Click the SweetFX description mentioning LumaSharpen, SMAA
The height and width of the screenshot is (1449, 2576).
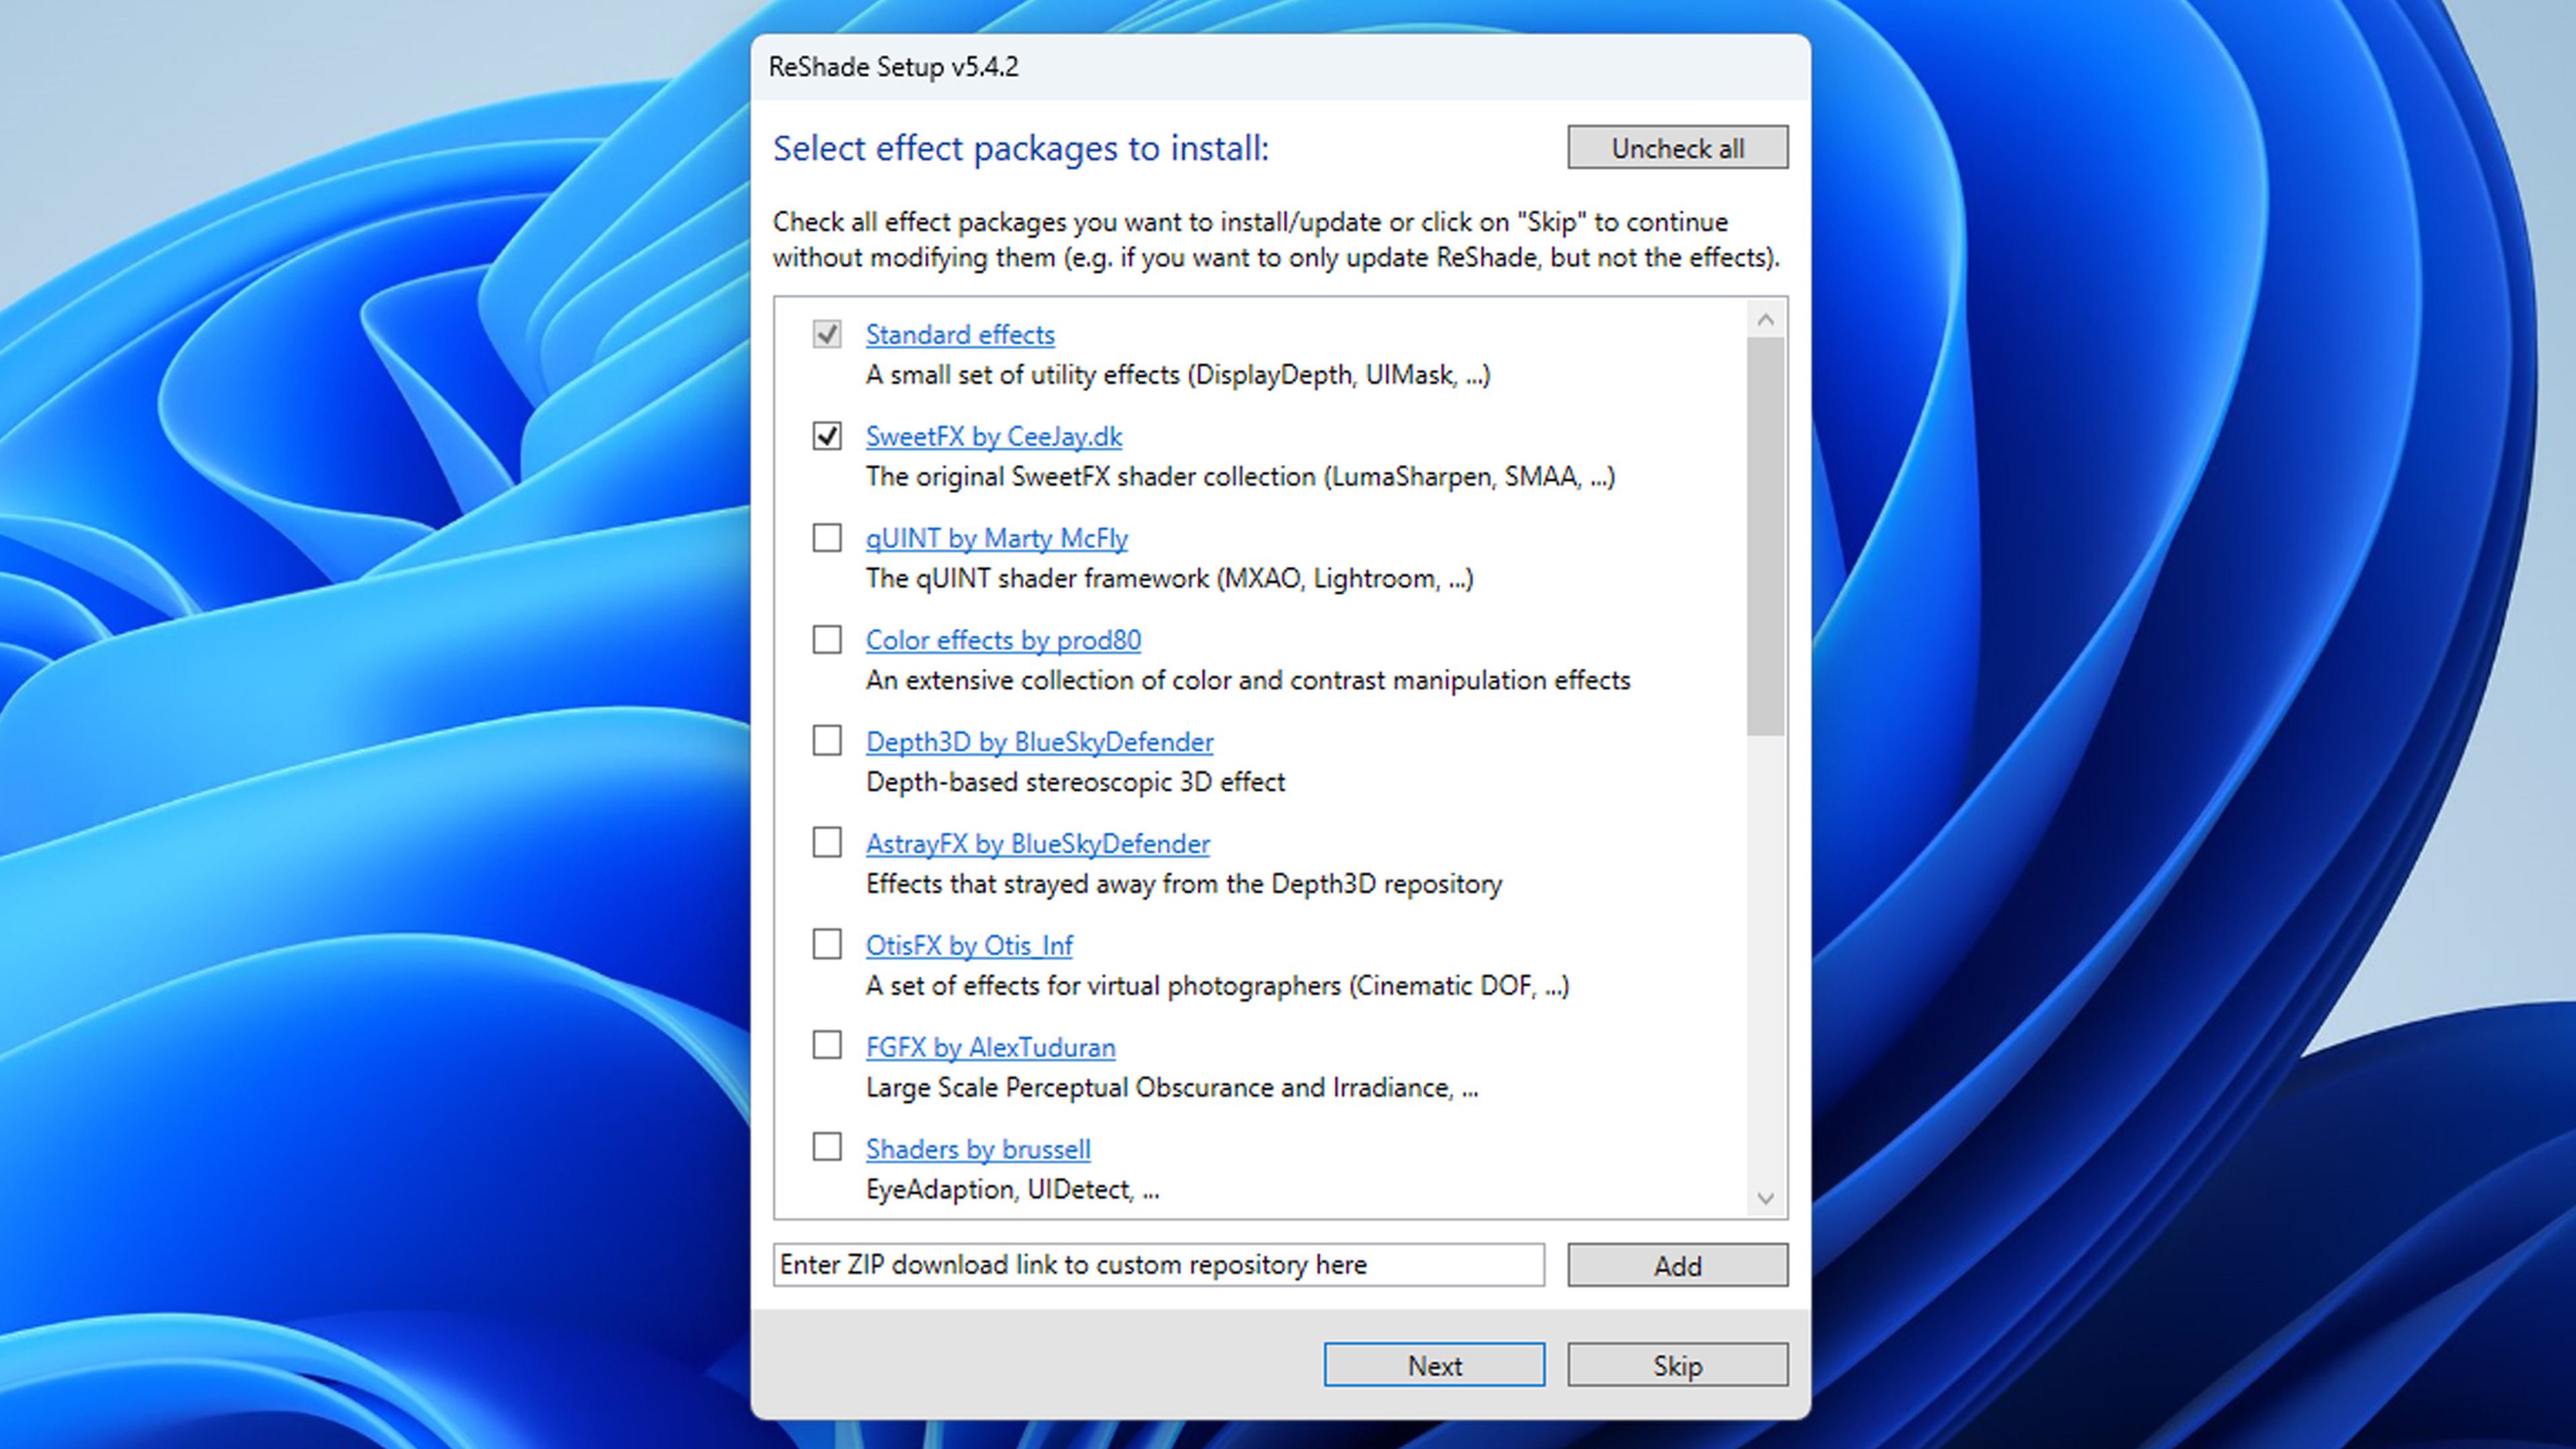[1240, 477]
